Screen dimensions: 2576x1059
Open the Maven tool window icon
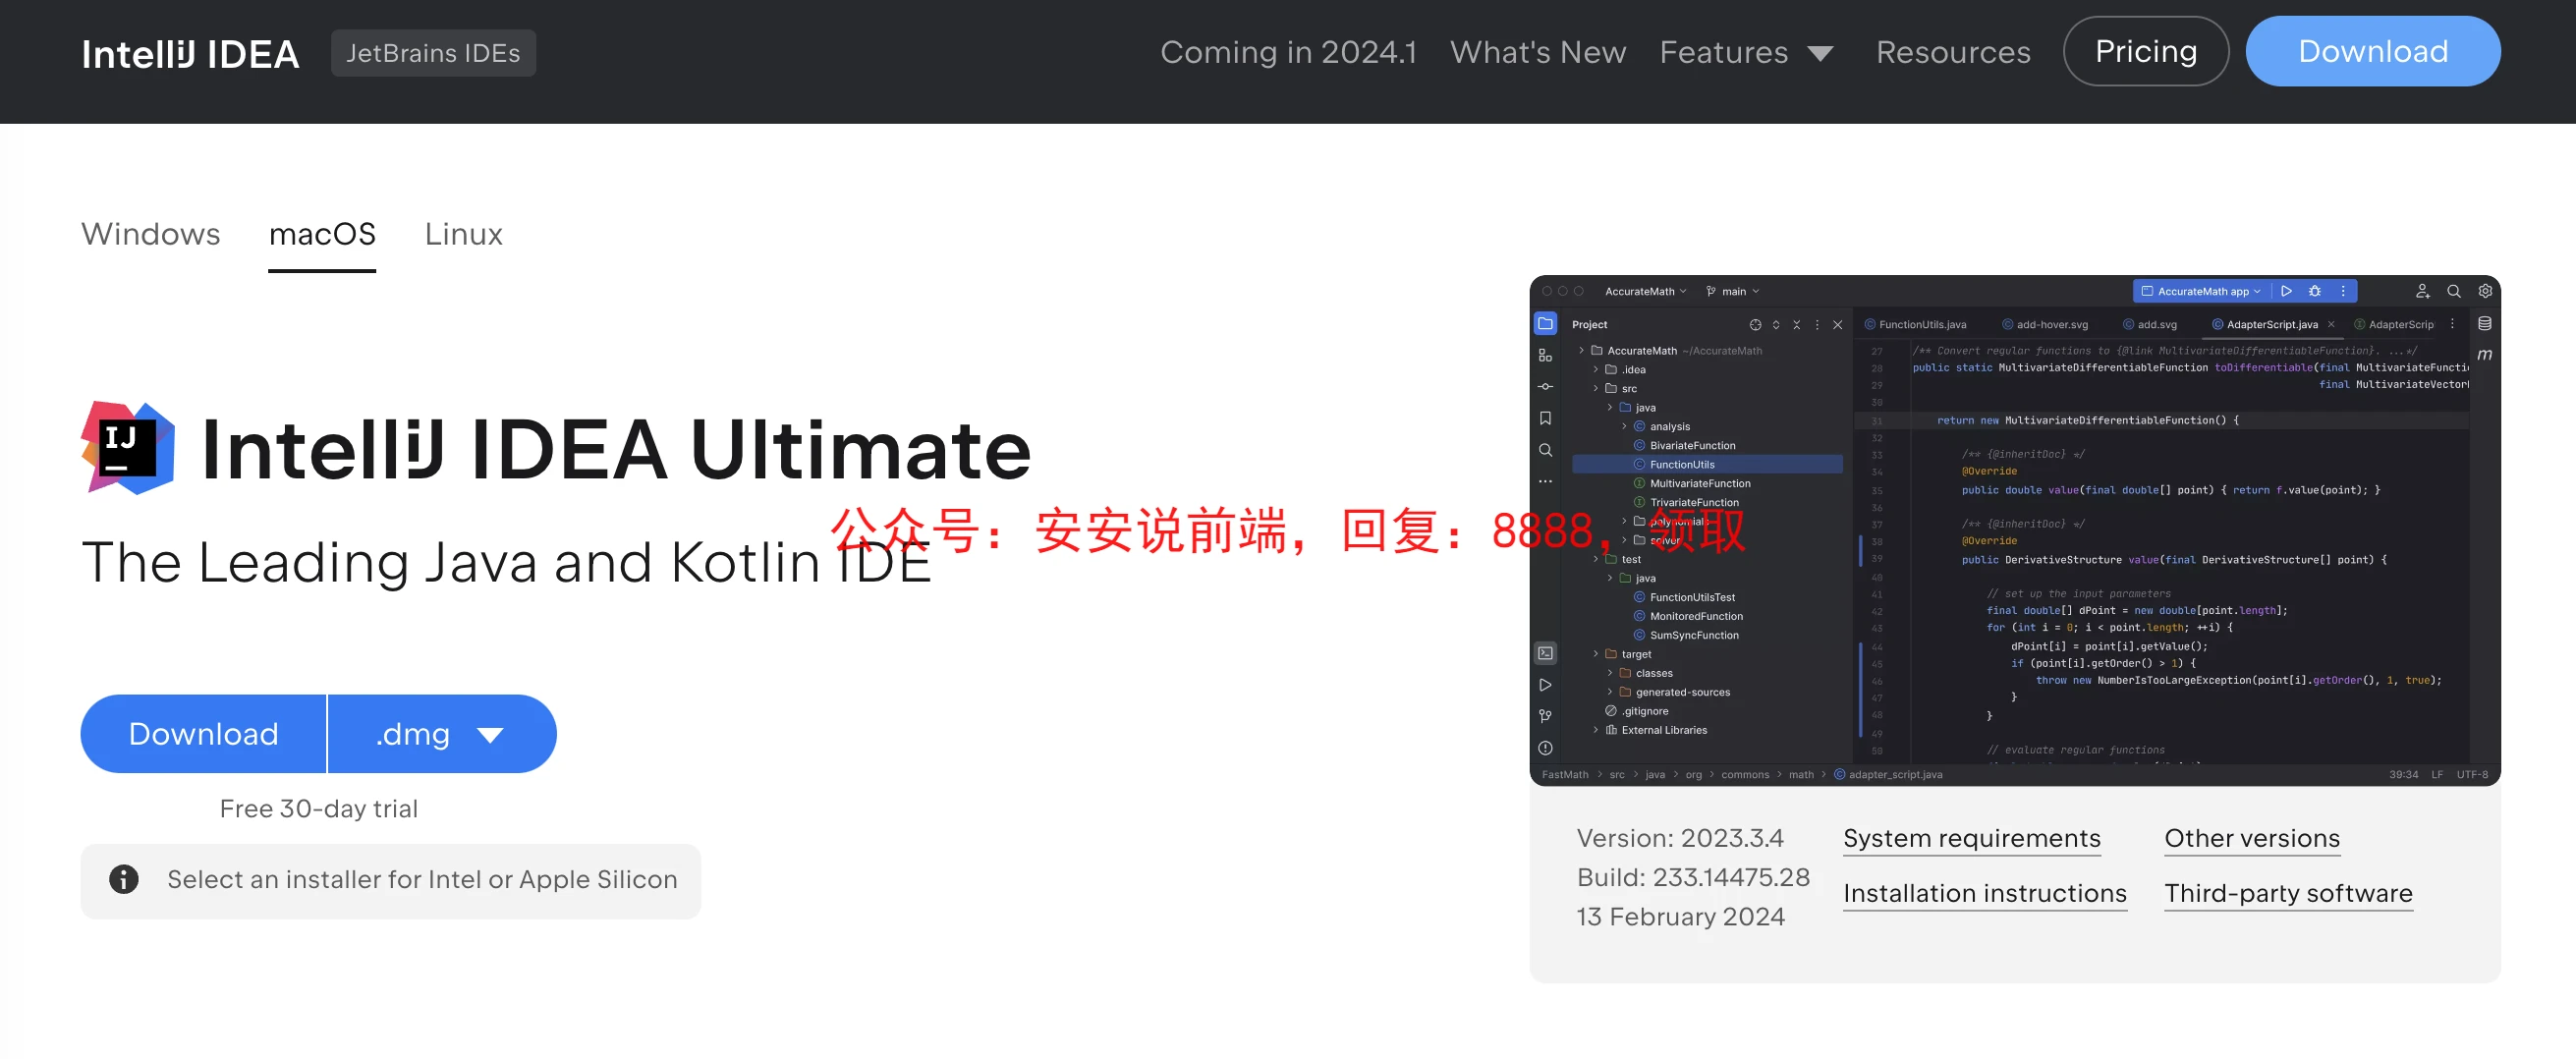click(x=2484, y=355)
